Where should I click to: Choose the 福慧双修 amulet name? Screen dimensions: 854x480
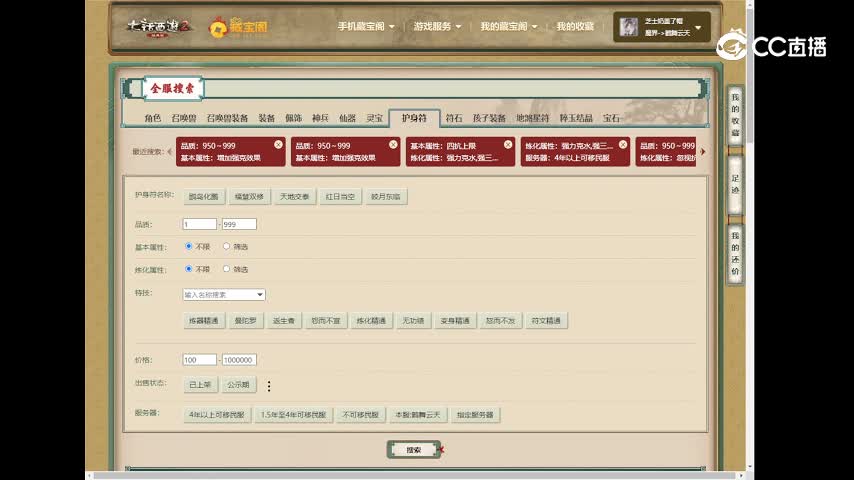[249, 197]
